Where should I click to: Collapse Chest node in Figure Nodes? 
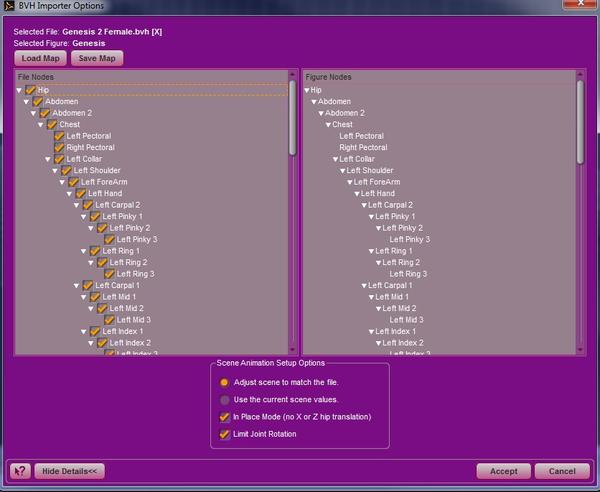tap(328, 125)
